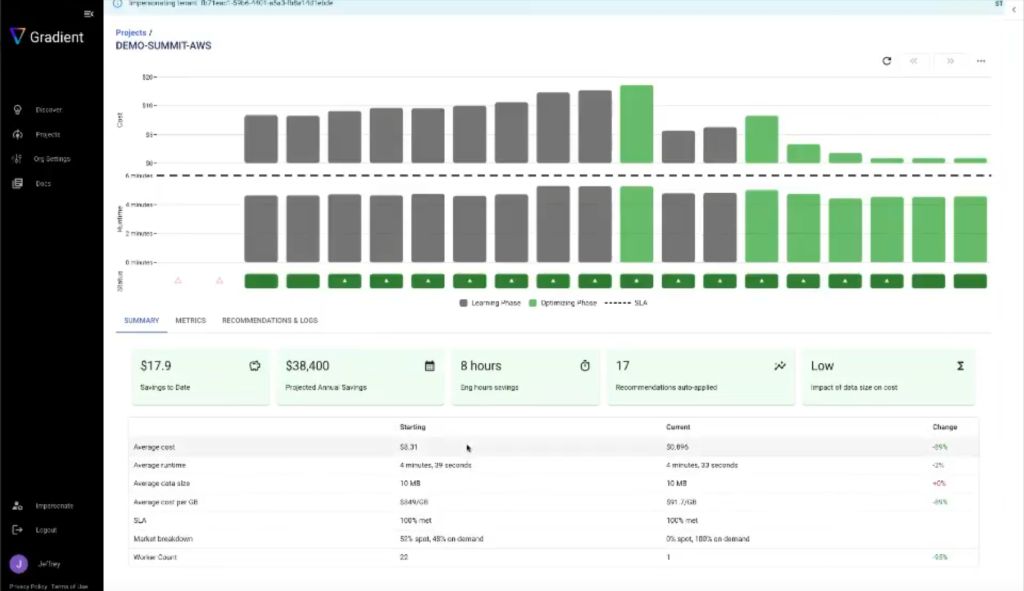Click the Gradient logo
Screen dimensions: 1024x591
point(46,37)
